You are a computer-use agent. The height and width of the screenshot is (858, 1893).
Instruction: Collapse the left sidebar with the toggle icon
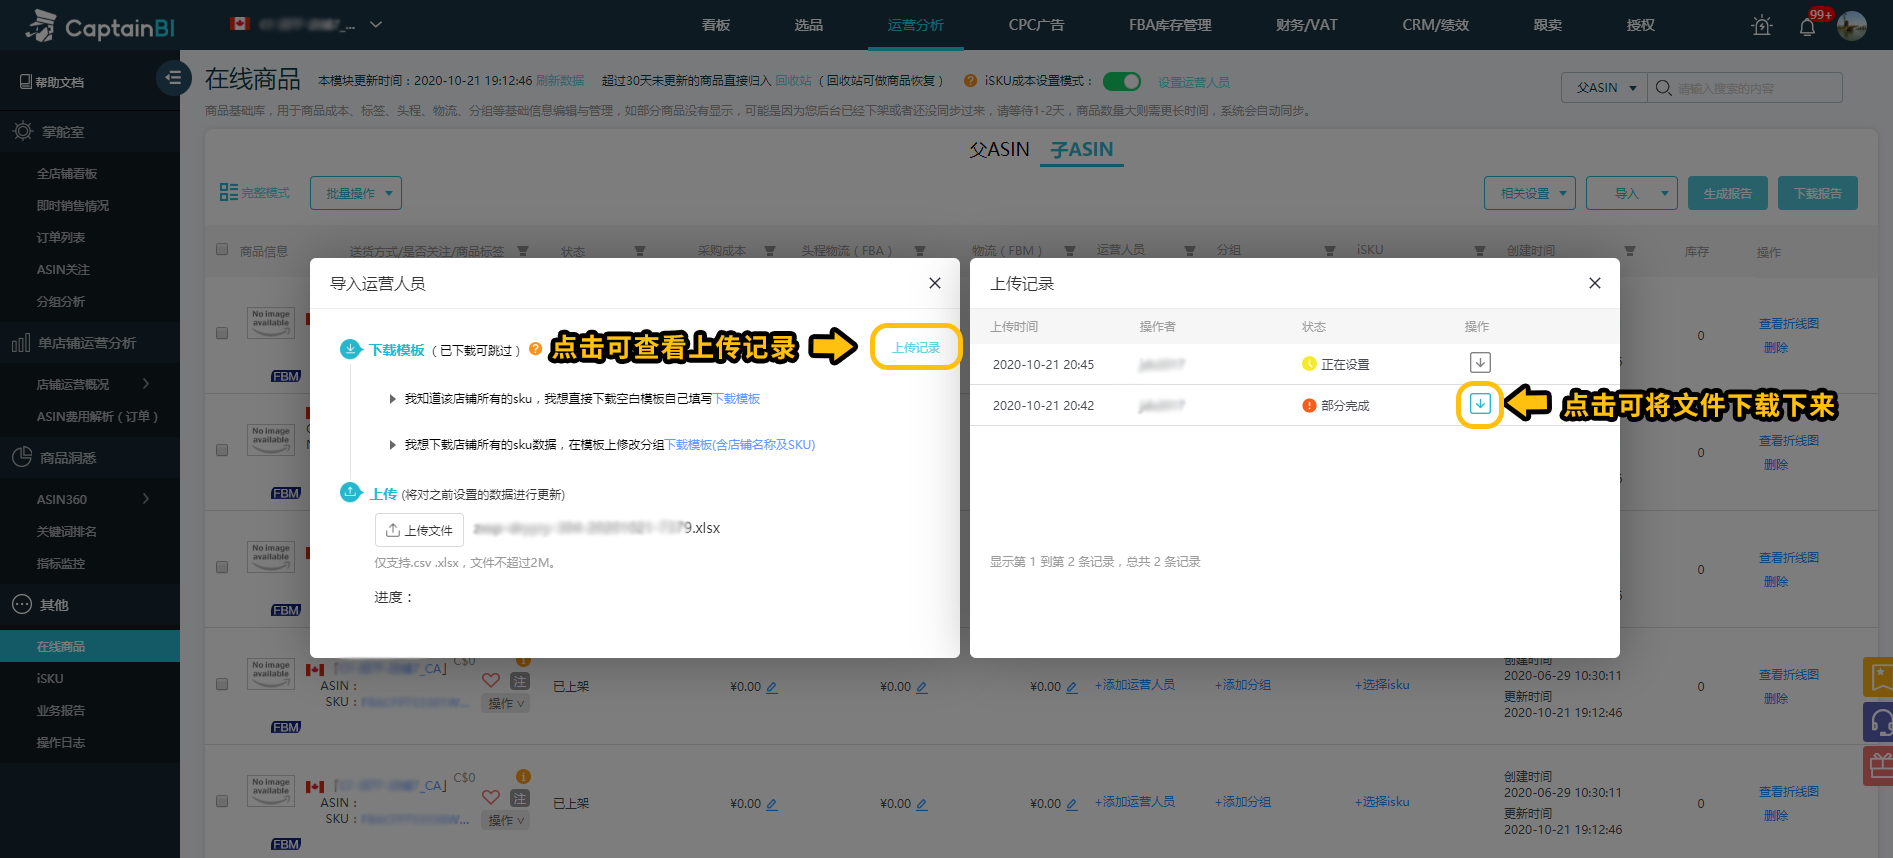pyautogui.click(x=173, y=78)
